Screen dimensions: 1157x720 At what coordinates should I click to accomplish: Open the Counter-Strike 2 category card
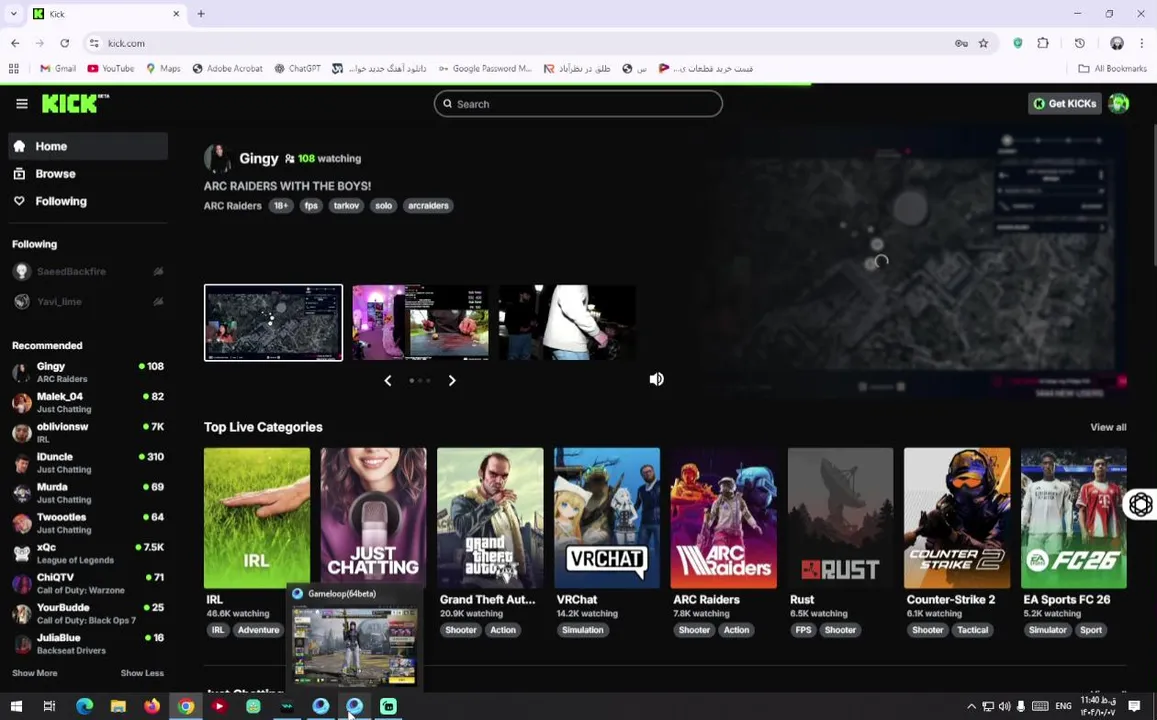click(x=957, y=518)
